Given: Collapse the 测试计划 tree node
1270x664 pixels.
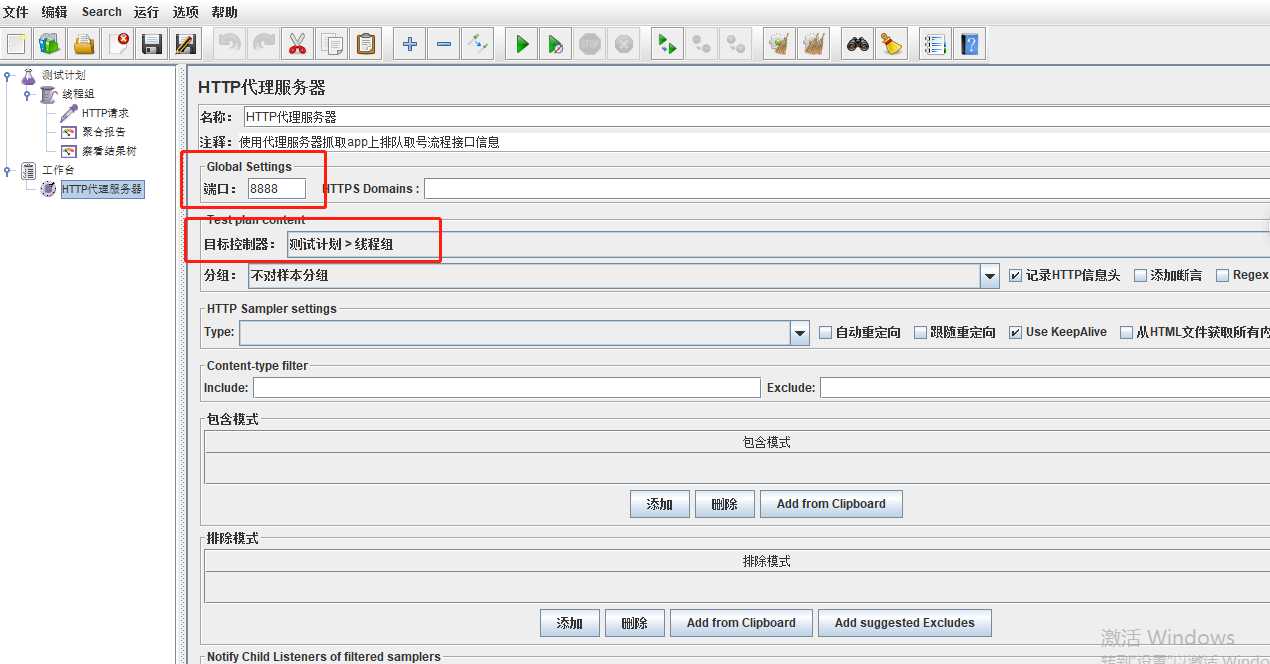Looking at the screenshot, I should (x=9, y=76).
